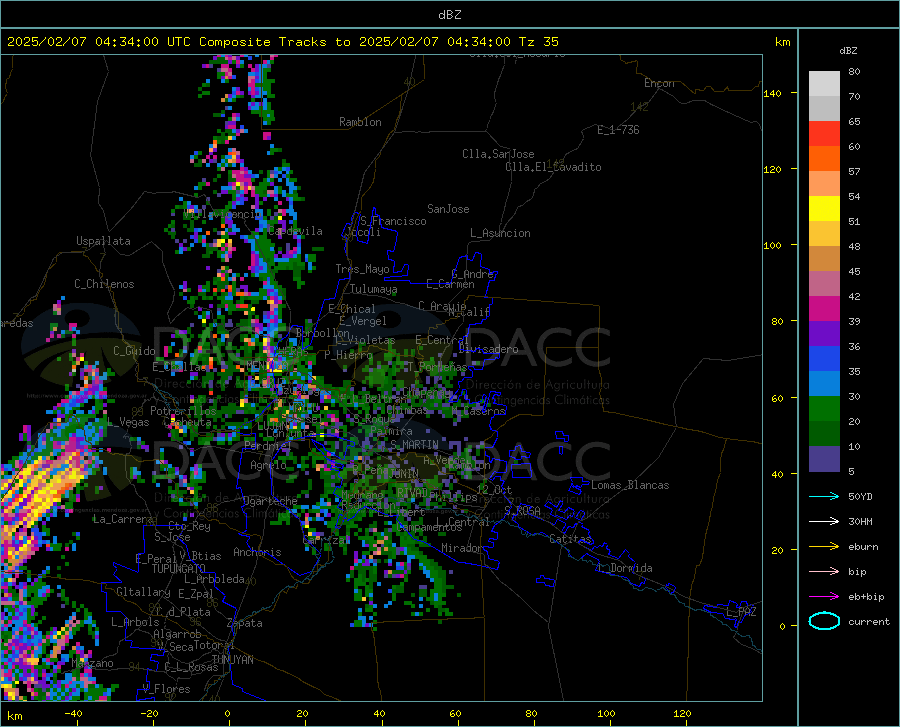Viewport: 900px width, 727px height.
Task: Click the L_Dormida map label
Action: [624, 568]
